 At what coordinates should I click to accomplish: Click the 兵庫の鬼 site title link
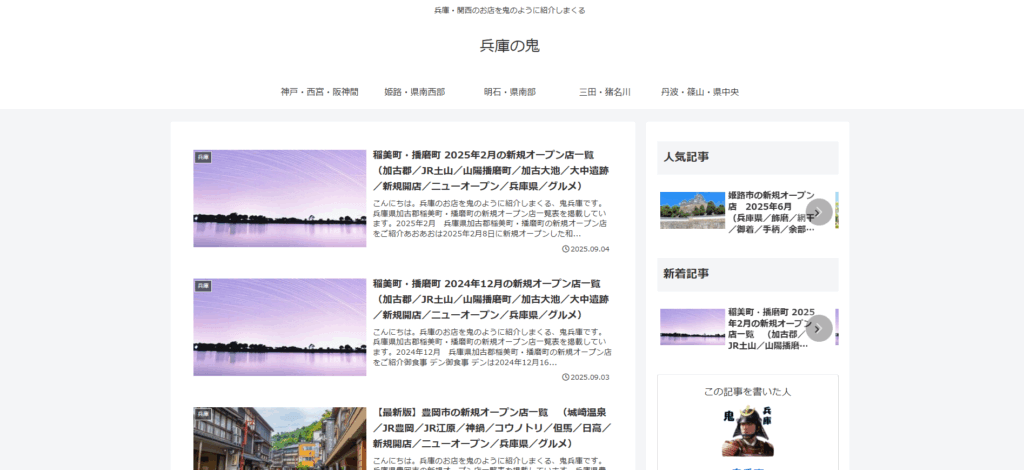pos(510,46)
